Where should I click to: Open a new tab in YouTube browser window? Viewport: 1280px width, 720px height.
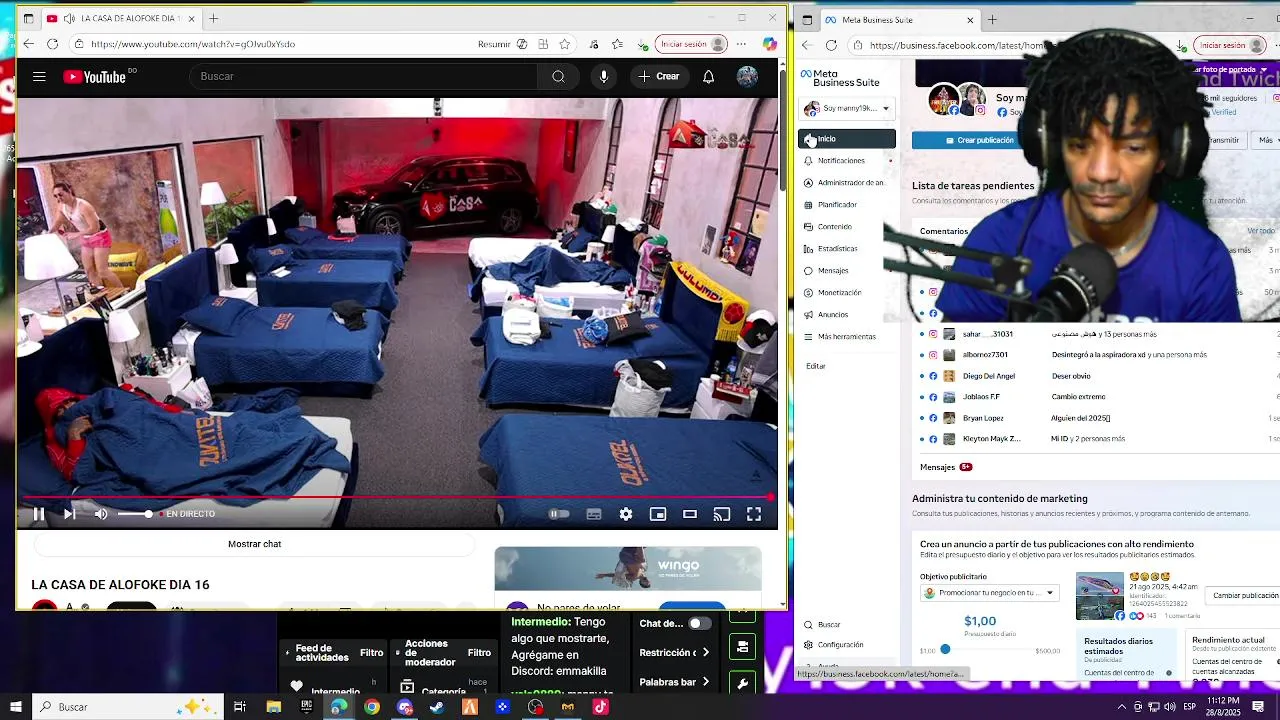pos(213,18)
